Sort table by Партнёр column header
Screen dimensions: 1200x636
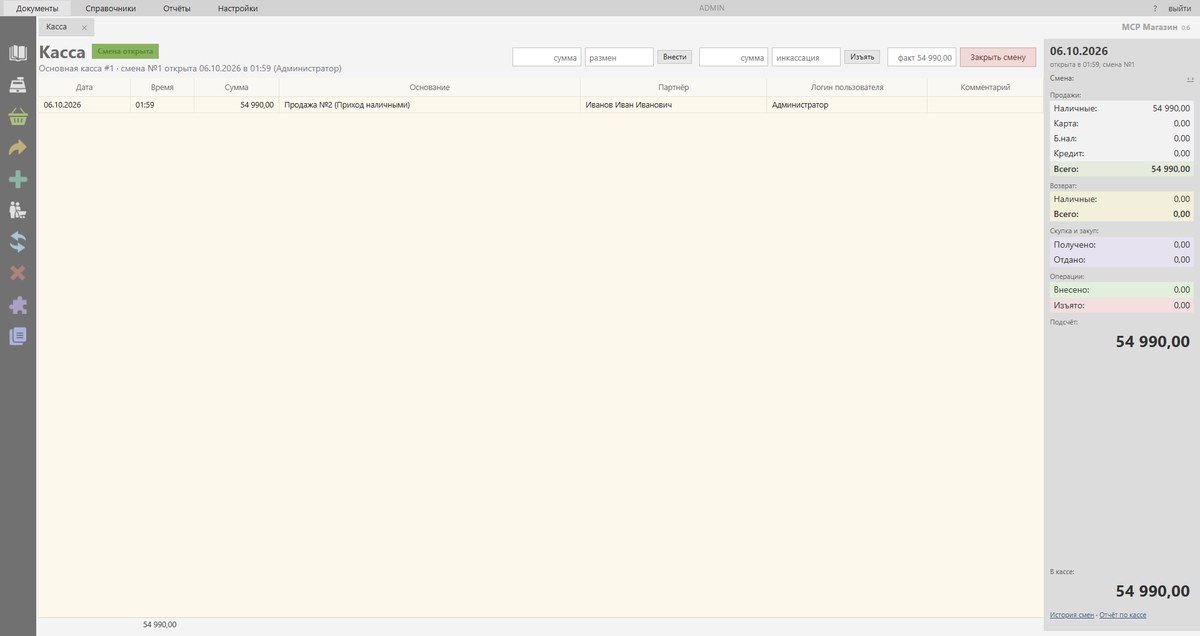[674, 88]
